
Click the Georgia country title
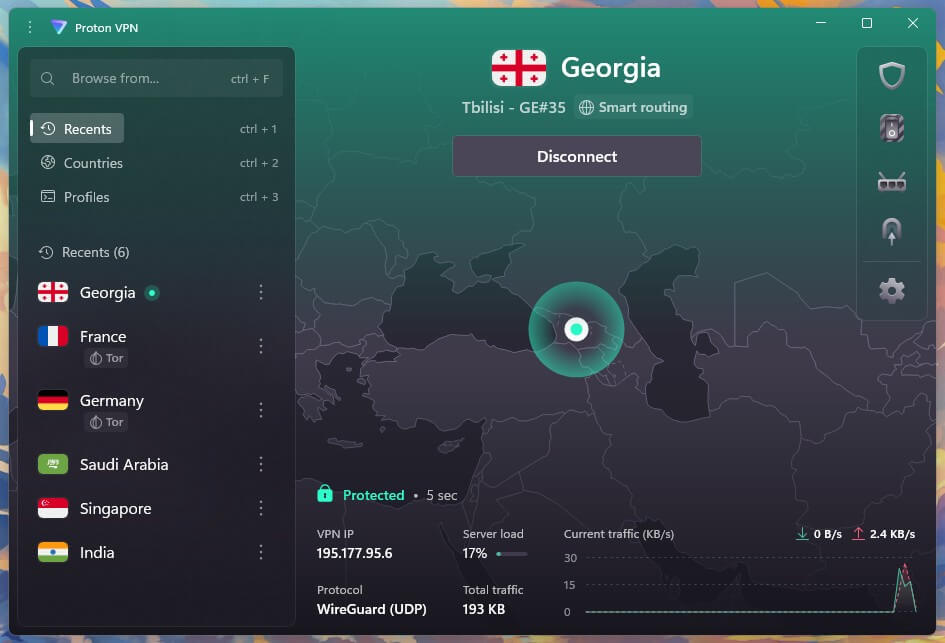[611, 68]
